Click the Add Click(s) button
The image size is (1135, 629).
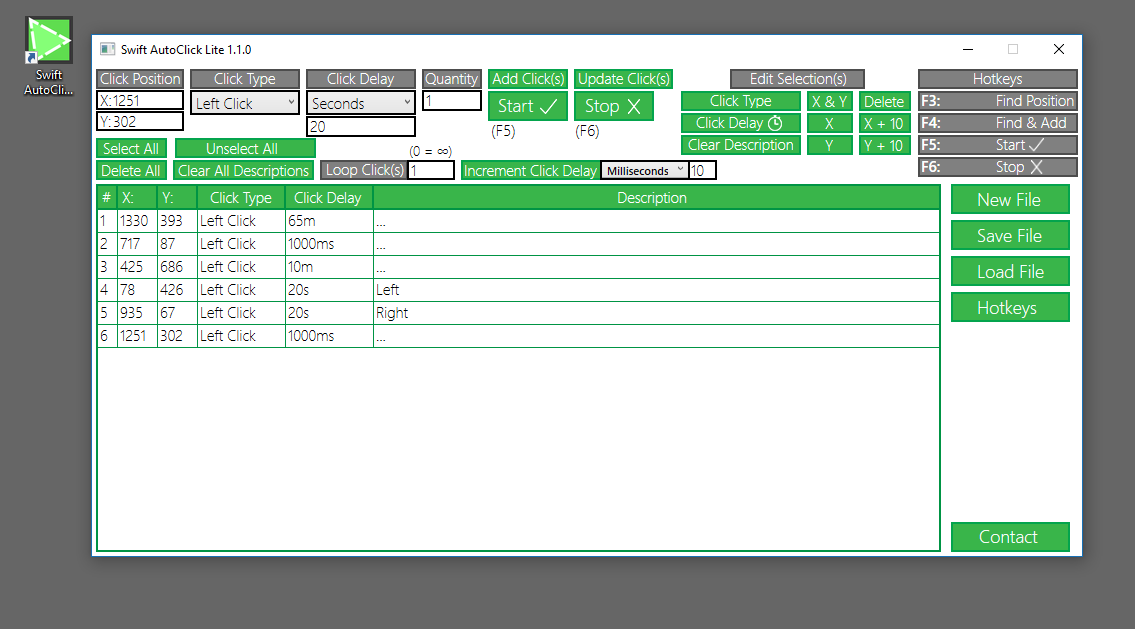coord(528,79)
